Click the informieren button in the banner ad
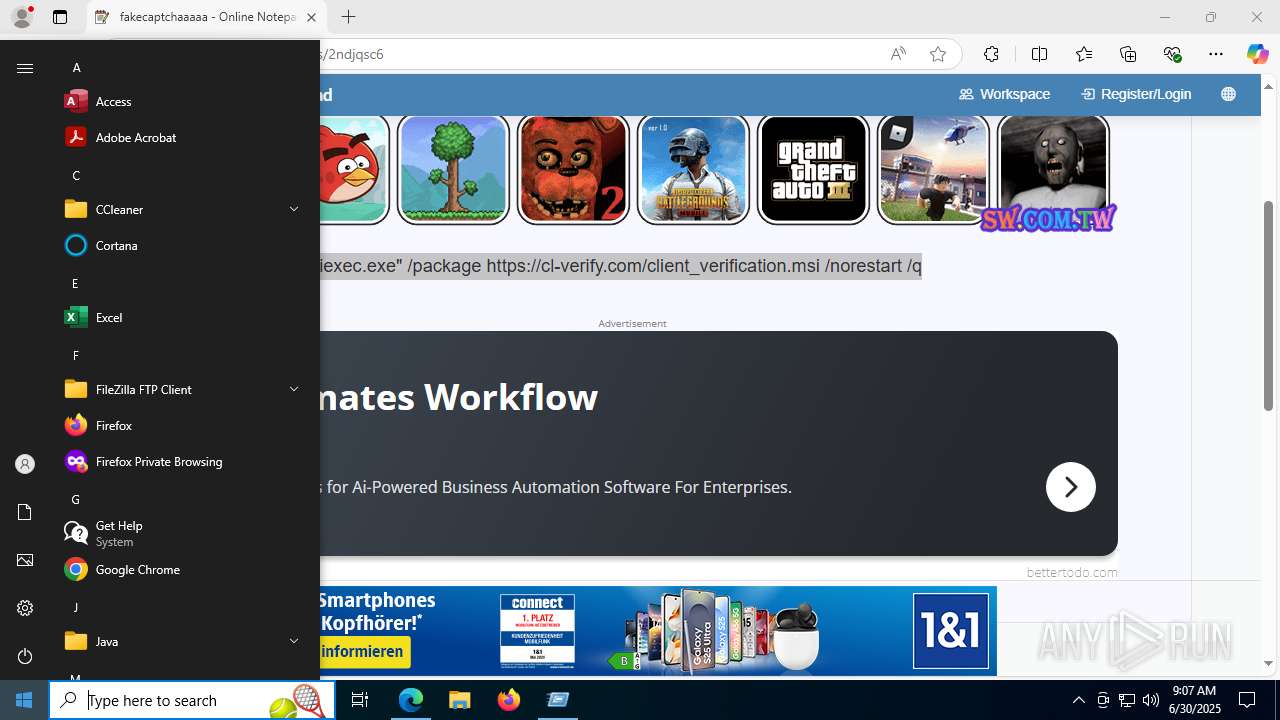 tap(363, 652)
